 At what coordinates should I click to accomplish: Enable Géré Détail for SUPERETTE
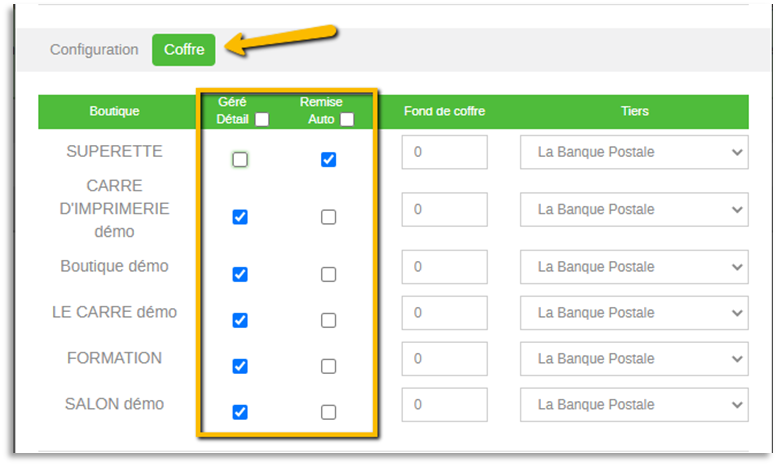click(240, 159)
